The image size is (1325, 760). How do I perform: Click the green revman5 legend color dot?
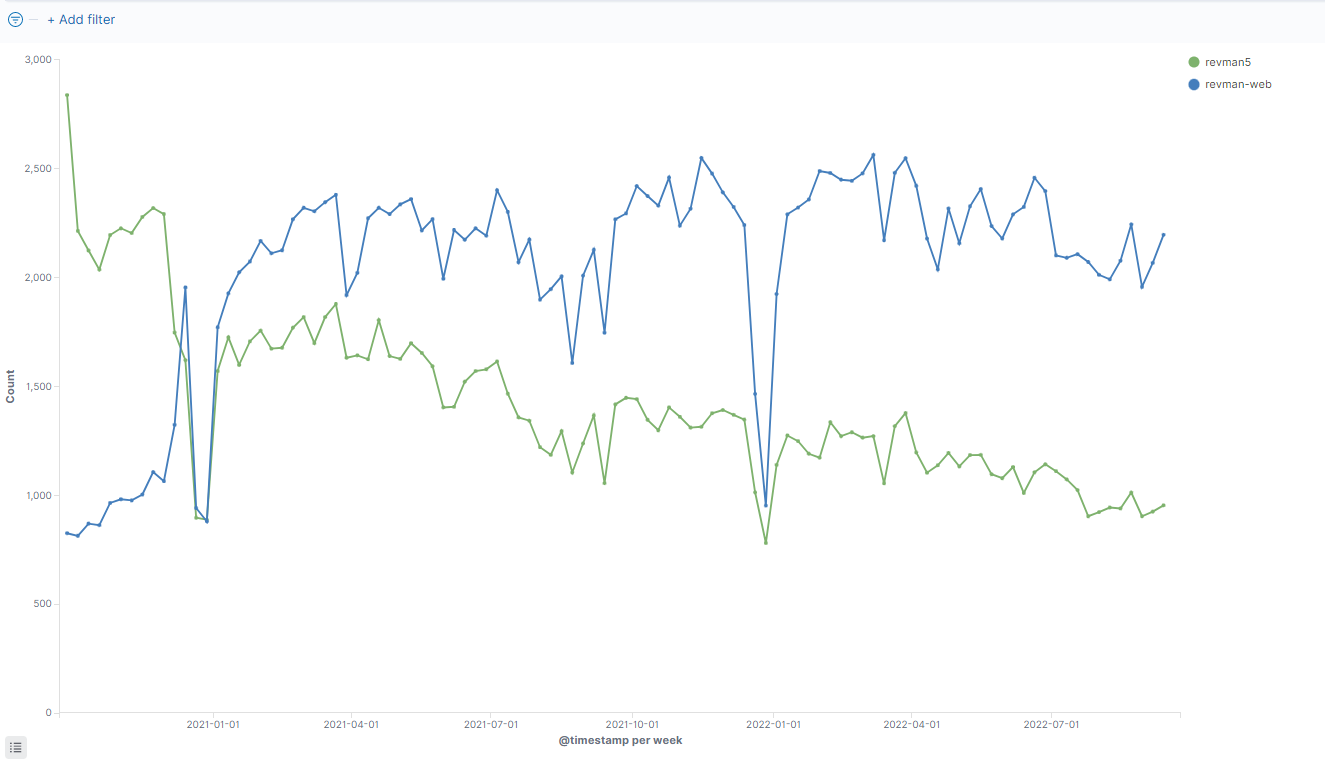[1193, 62]
